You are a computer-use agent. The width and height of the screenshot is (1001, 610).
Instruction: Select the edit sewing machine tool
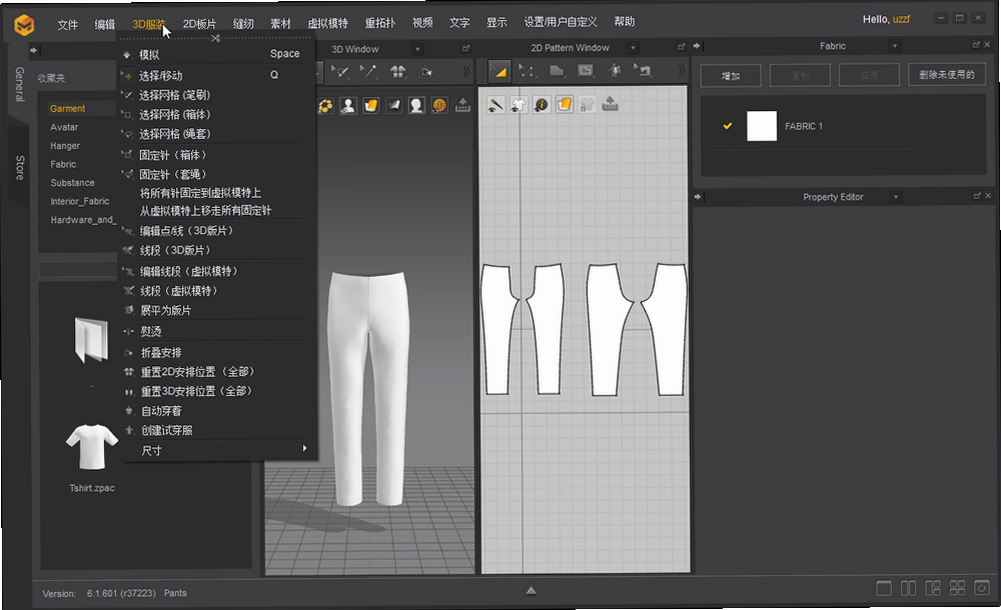tap(642, 70)
